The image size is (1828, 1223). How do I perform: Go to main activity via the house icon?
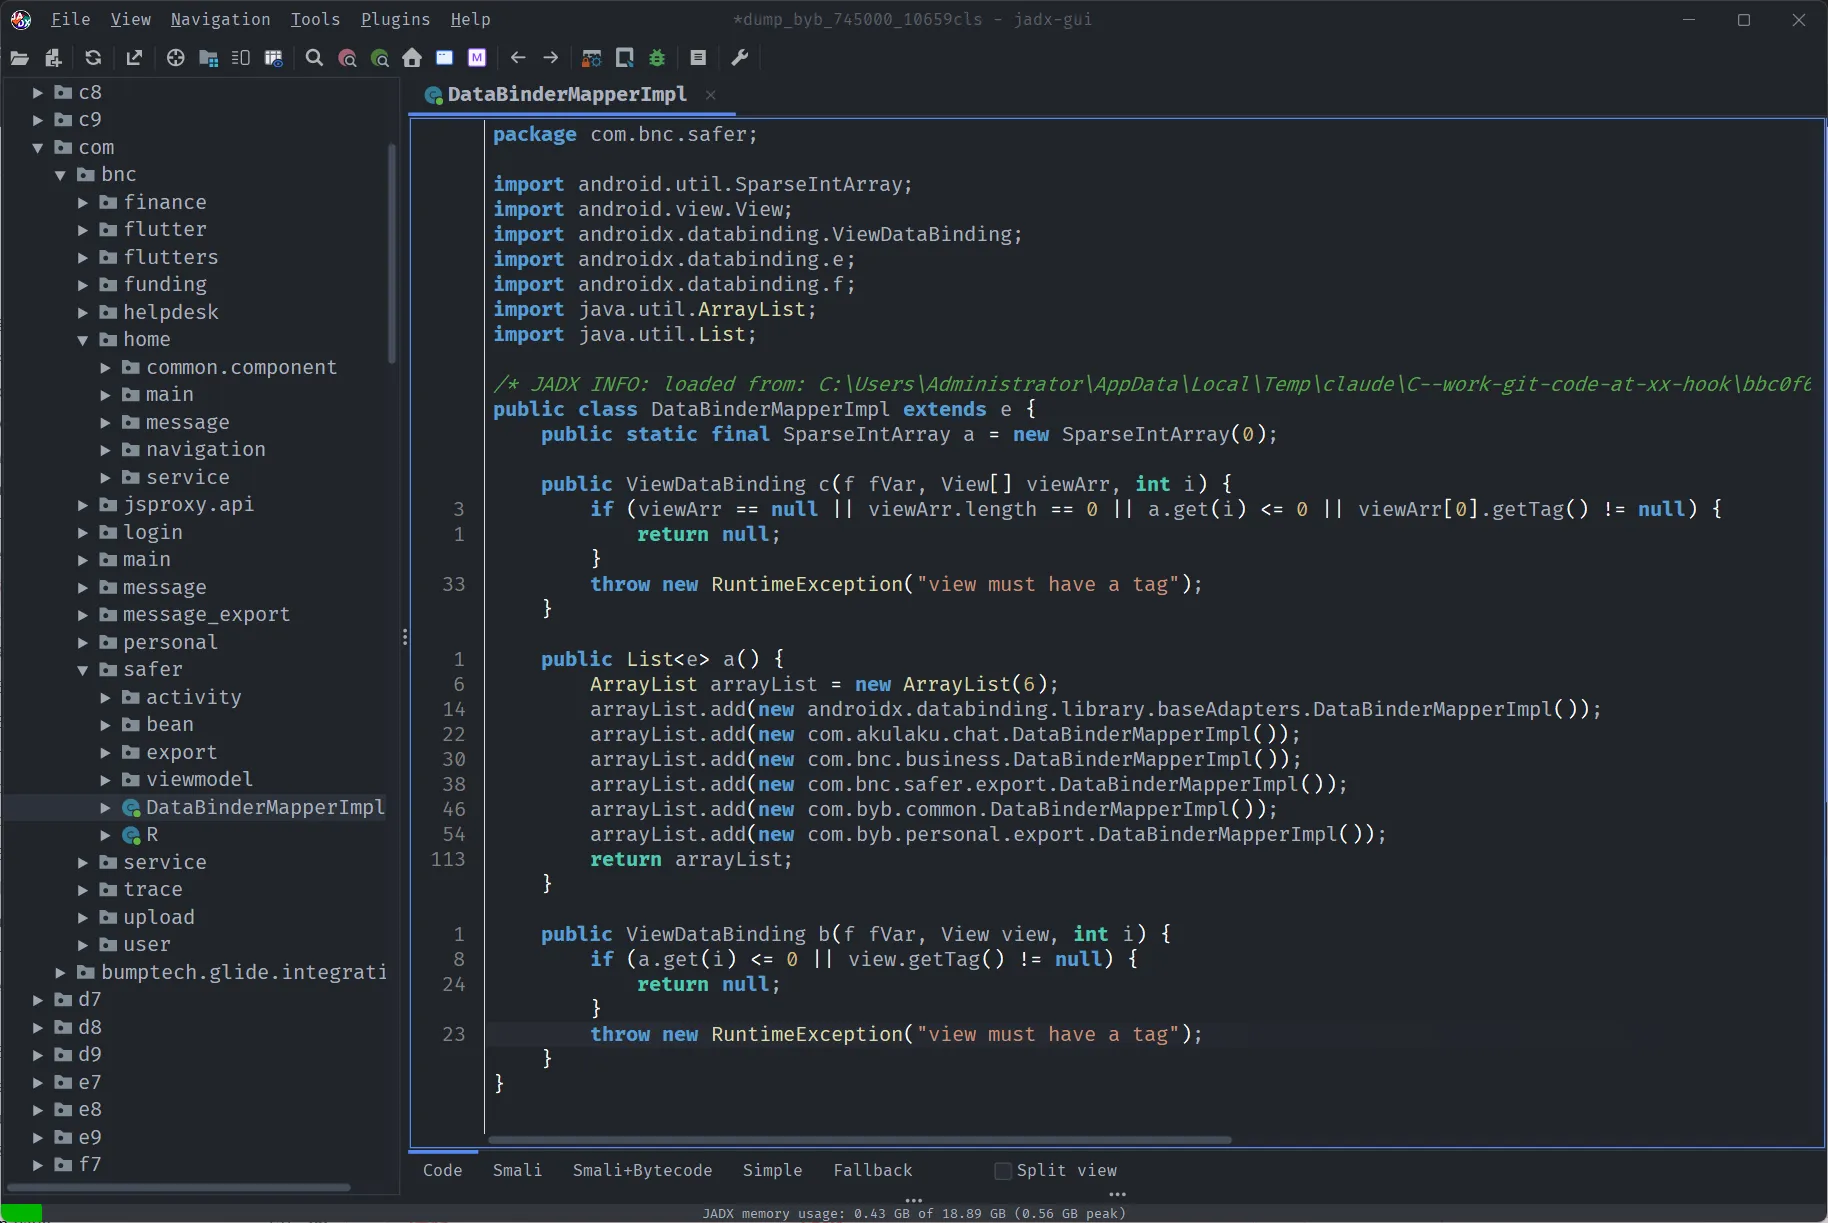(412, 58)
